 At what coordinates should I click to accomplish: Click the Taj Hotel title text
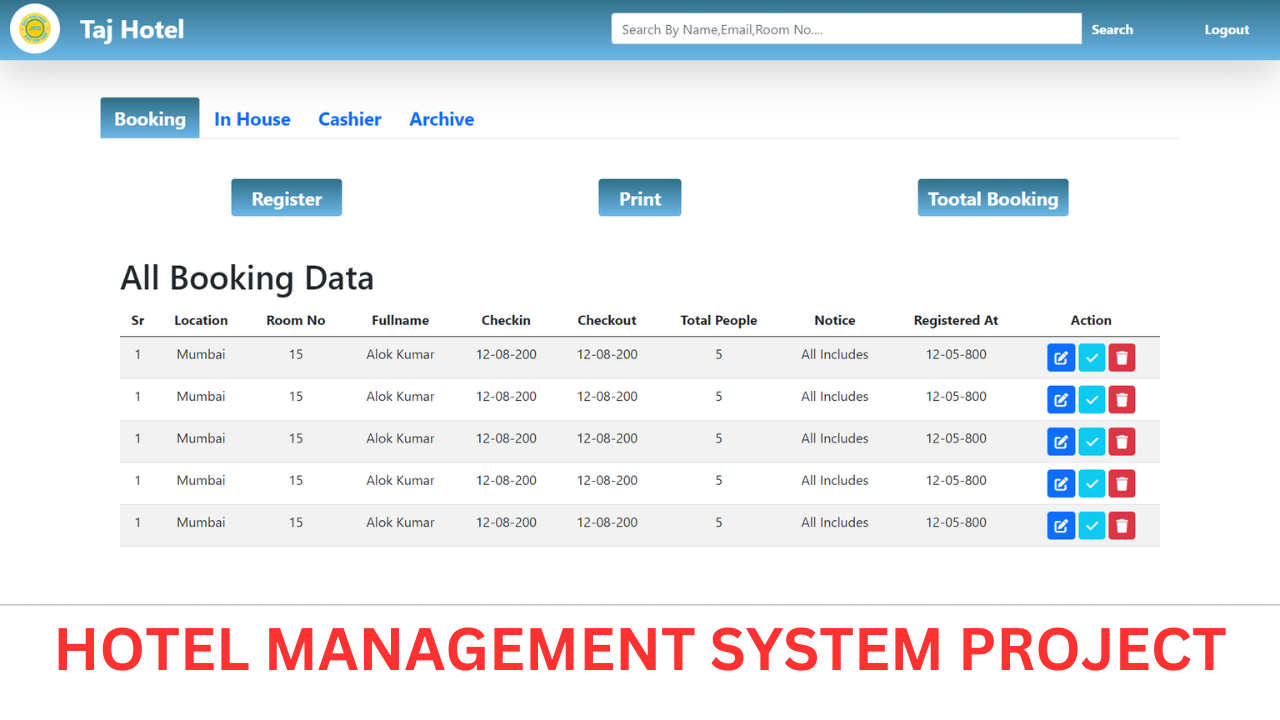tap(132, 29)
